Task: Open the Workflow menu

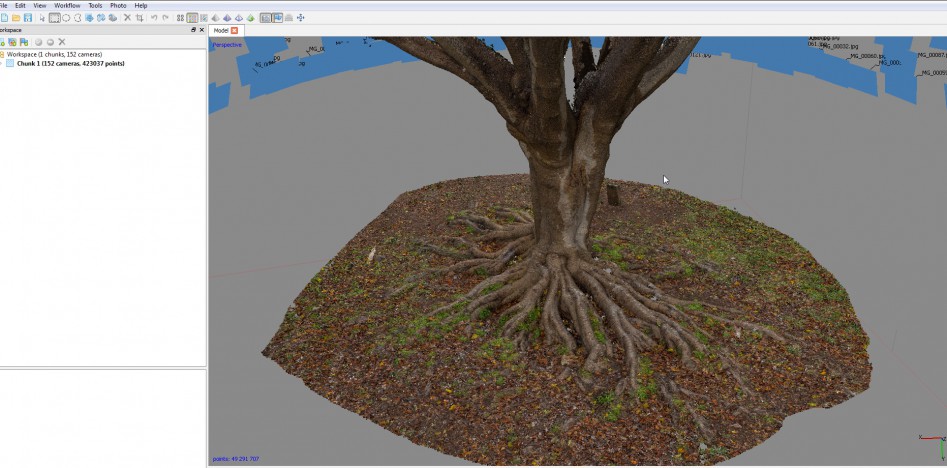Action: [x=67, y=5]
